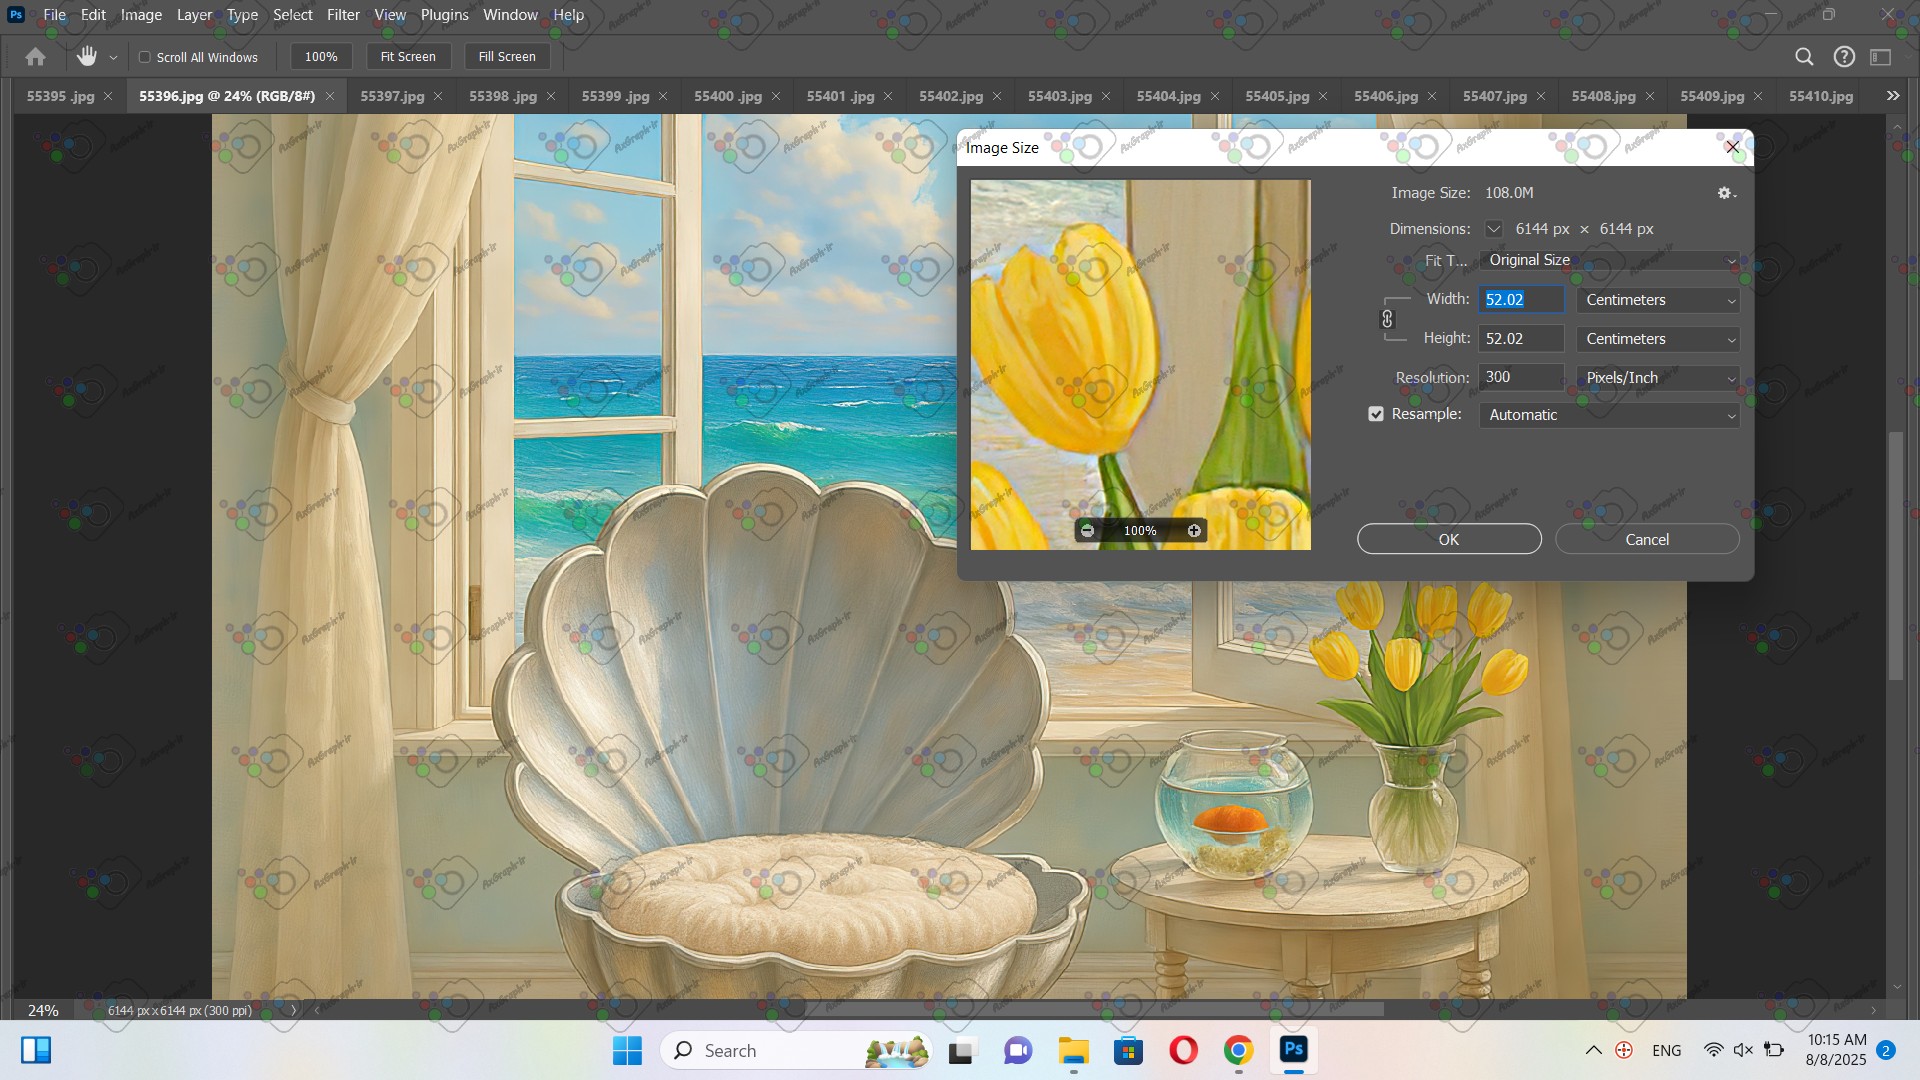
Task: Open the Width units Centimeters dropdown
Action: [x=1658, y=300]
